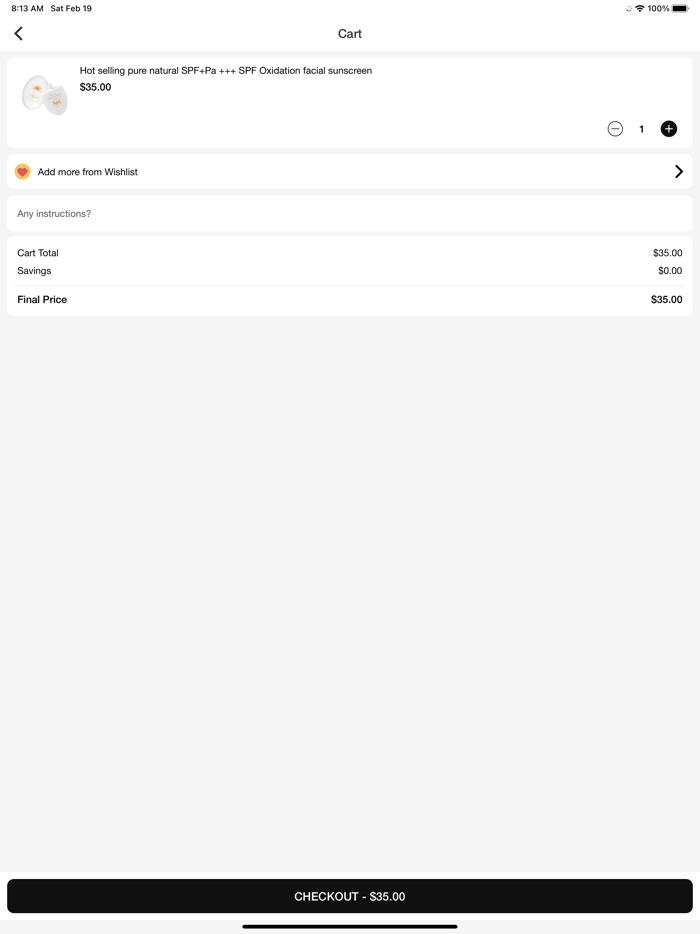Click the Savings amount $0.00
Image resolution: width=700 pixels, height=934 pixels.
click(x=670, y=271)
